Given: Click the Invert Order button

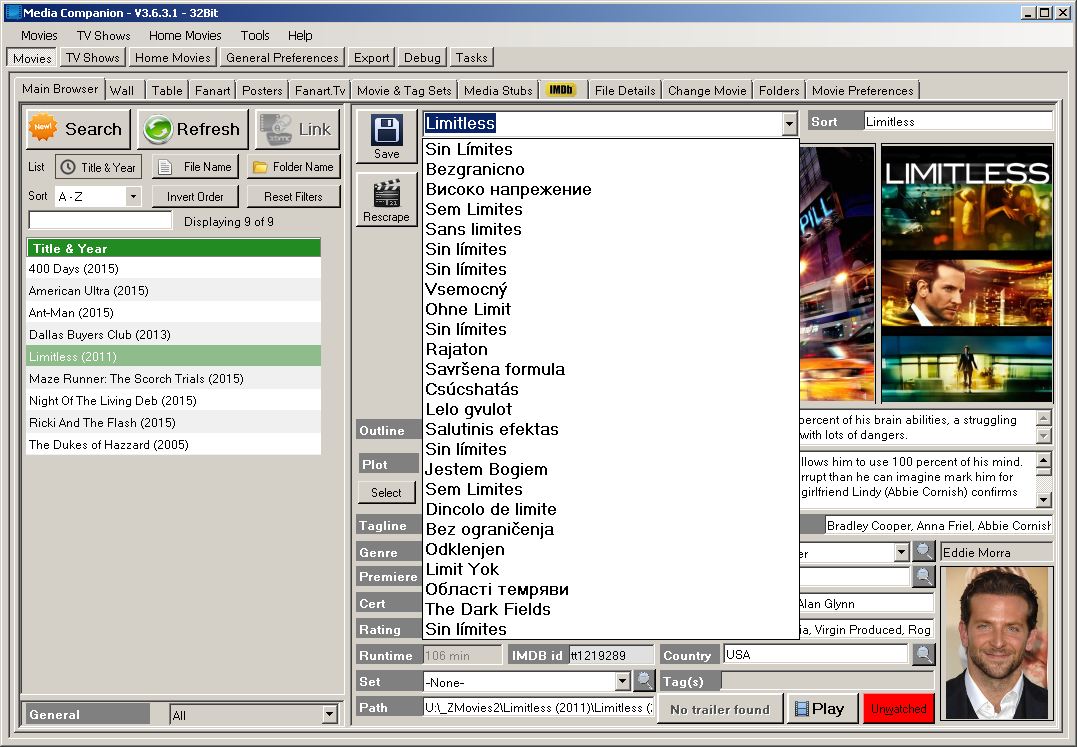Looking at the screenshot, I should pyautogui.click(x=195, y=197).
